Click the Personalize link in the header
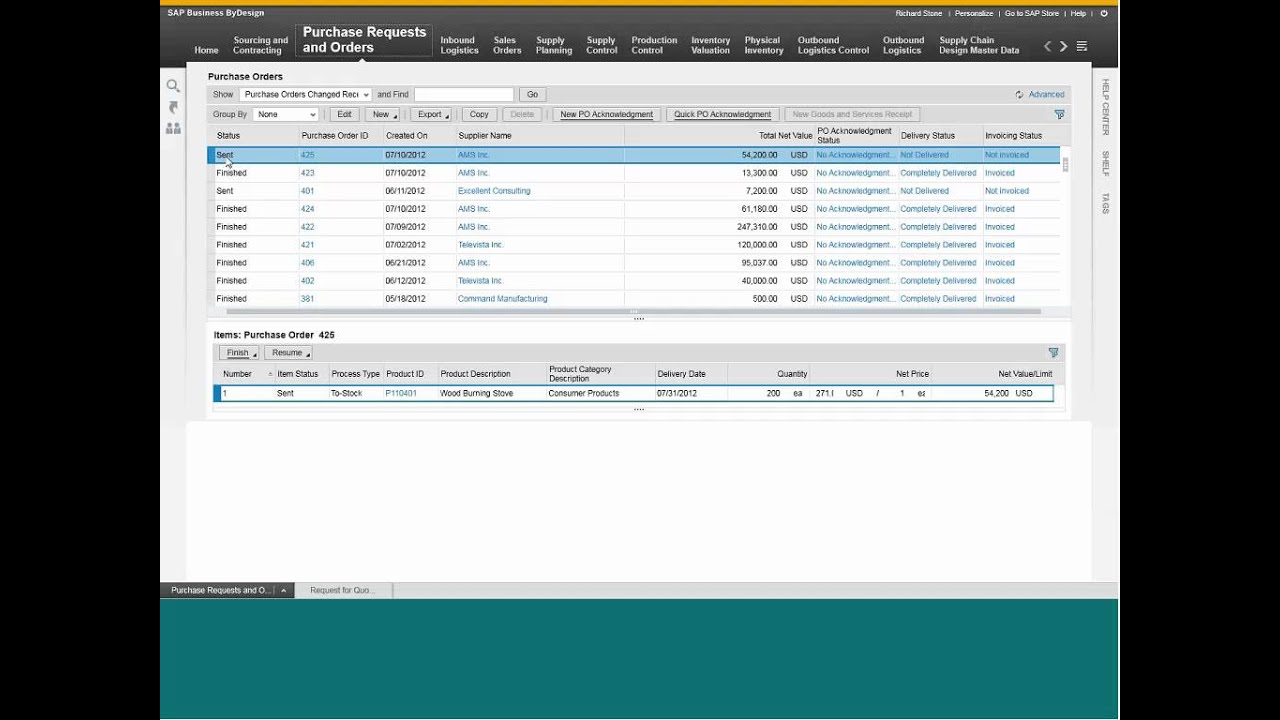The height and width of the screenshot is (720, 1280). (974, 14)
